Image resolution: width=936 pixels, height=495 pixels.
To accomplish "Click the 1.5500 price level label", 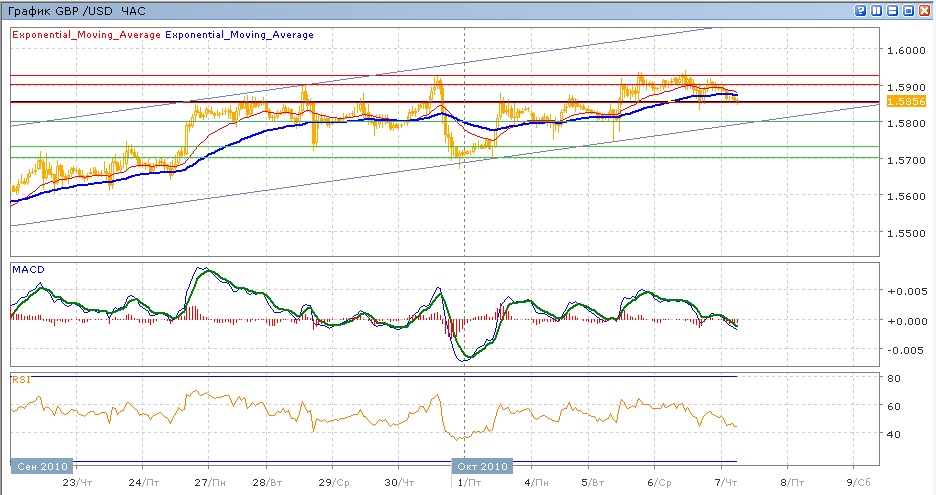I will pyautogui.click(x=906, y=233).
